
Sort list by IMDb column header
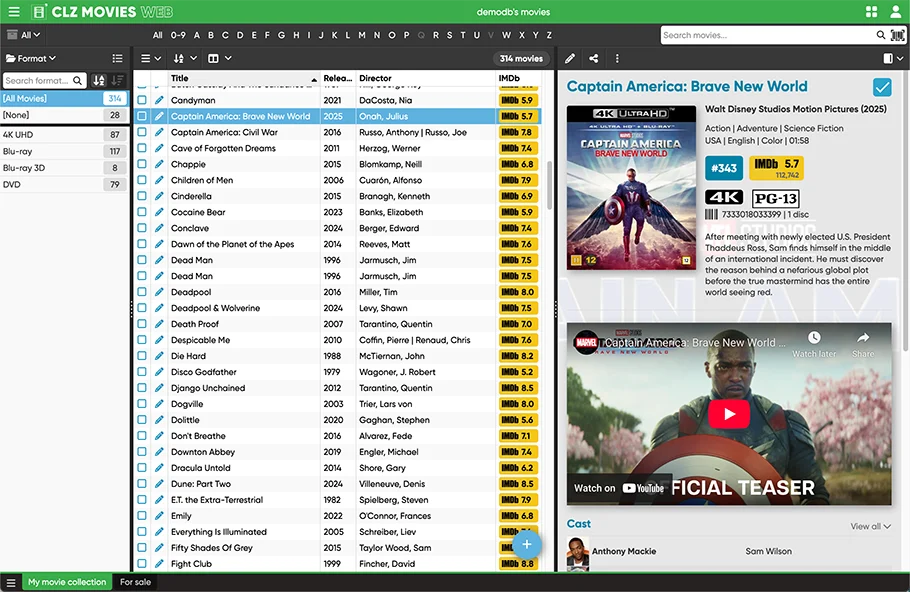(518, 78)
